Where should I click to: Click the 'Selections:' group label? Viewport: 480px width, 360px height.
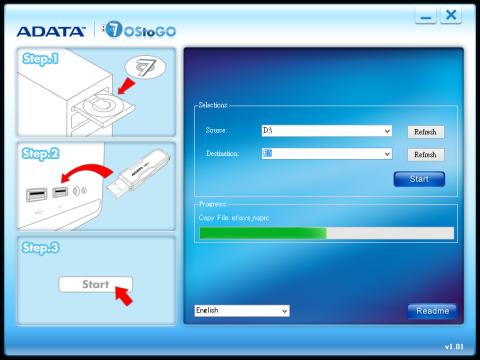pos(213,105)
